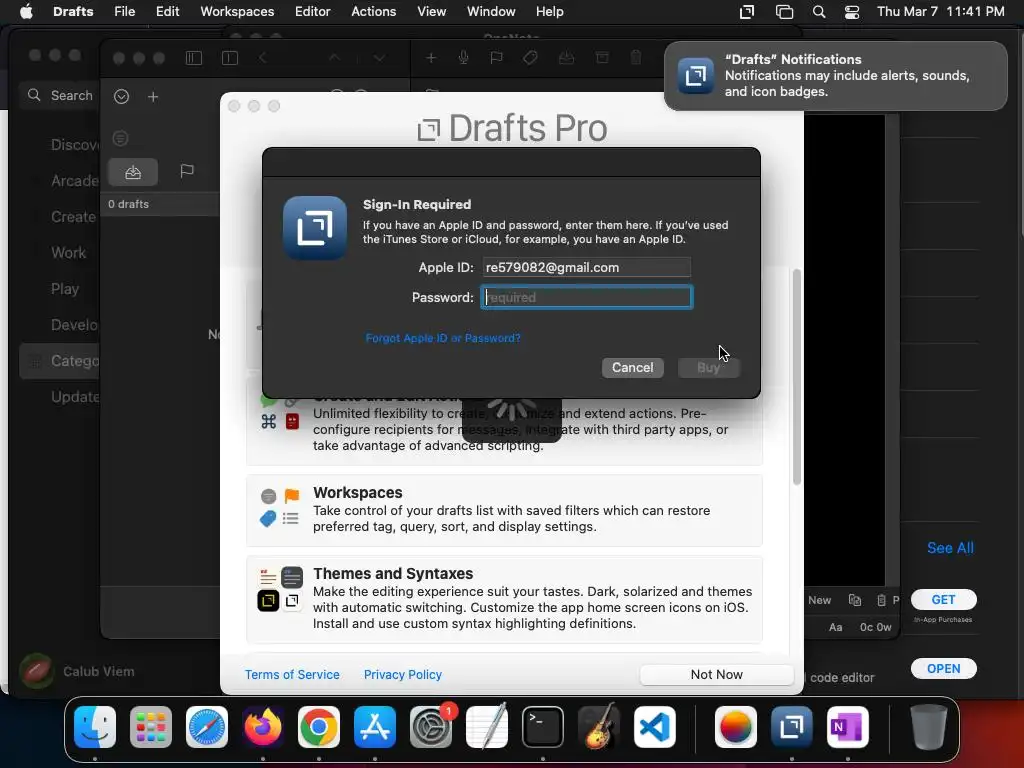Screen dimensions: 1024x768
Task: Open the Help menu
Action: (x=549, y=12)
